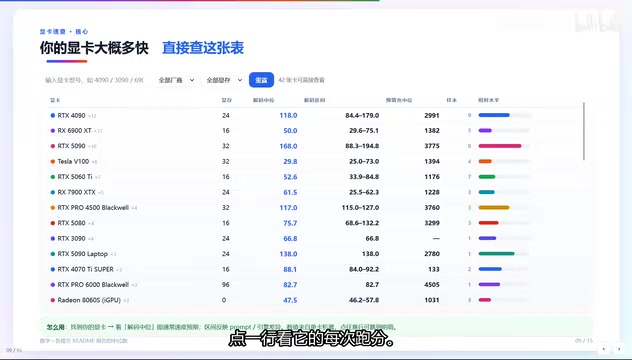Viewport: 632px width, 360px height.
Task: Click the 115.0–127.0 decode range cell
Action: point(360,208)
